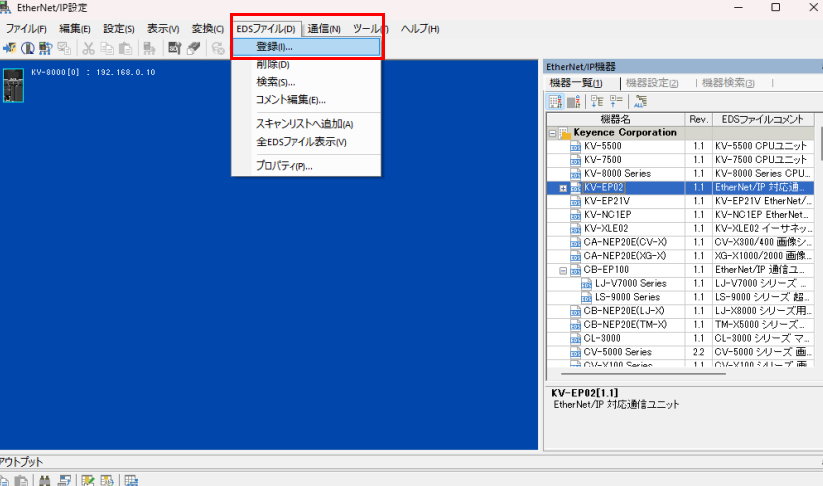This screenshot has height=486, width=823.
Task: Choose 検索(S)... from the EDS menu
Action: (306, 82)
